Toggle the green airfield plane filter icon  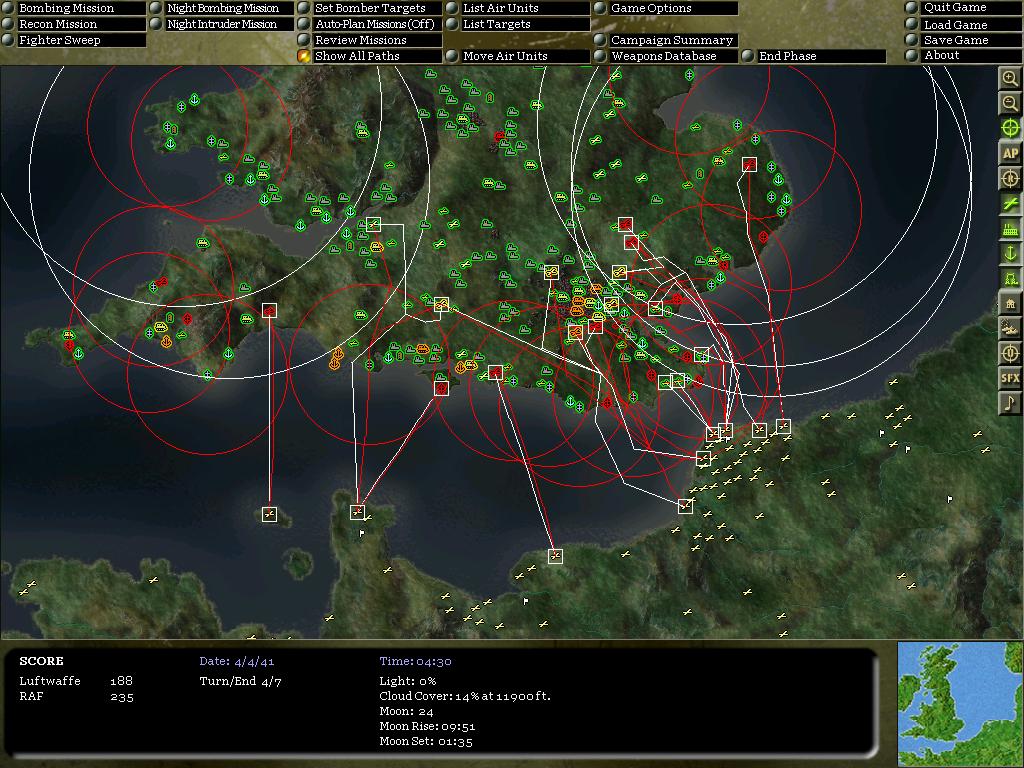[1010, 203]
